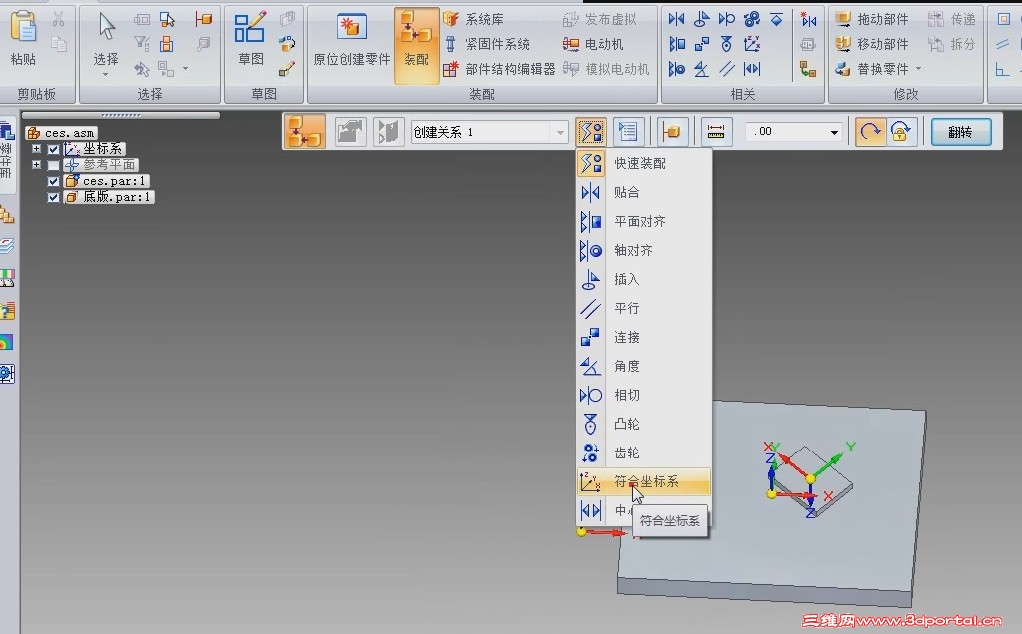
Task: Toggle visibility checkbox for 坐标系
Action: (54, 149)
